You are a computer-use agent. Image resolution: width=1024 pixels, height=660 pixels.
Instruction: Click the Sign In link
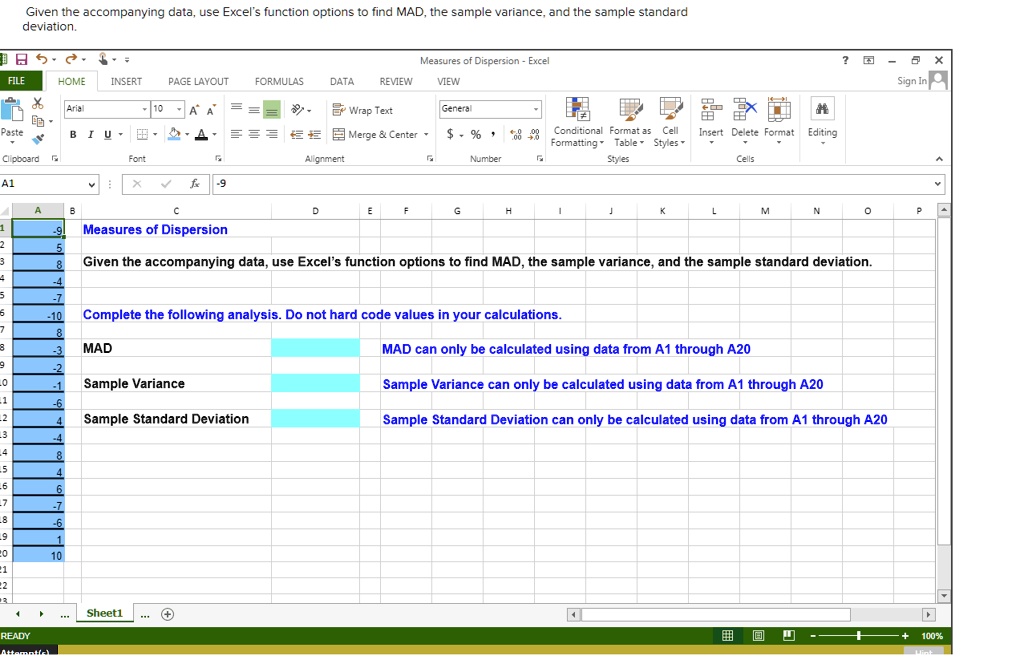912,81
